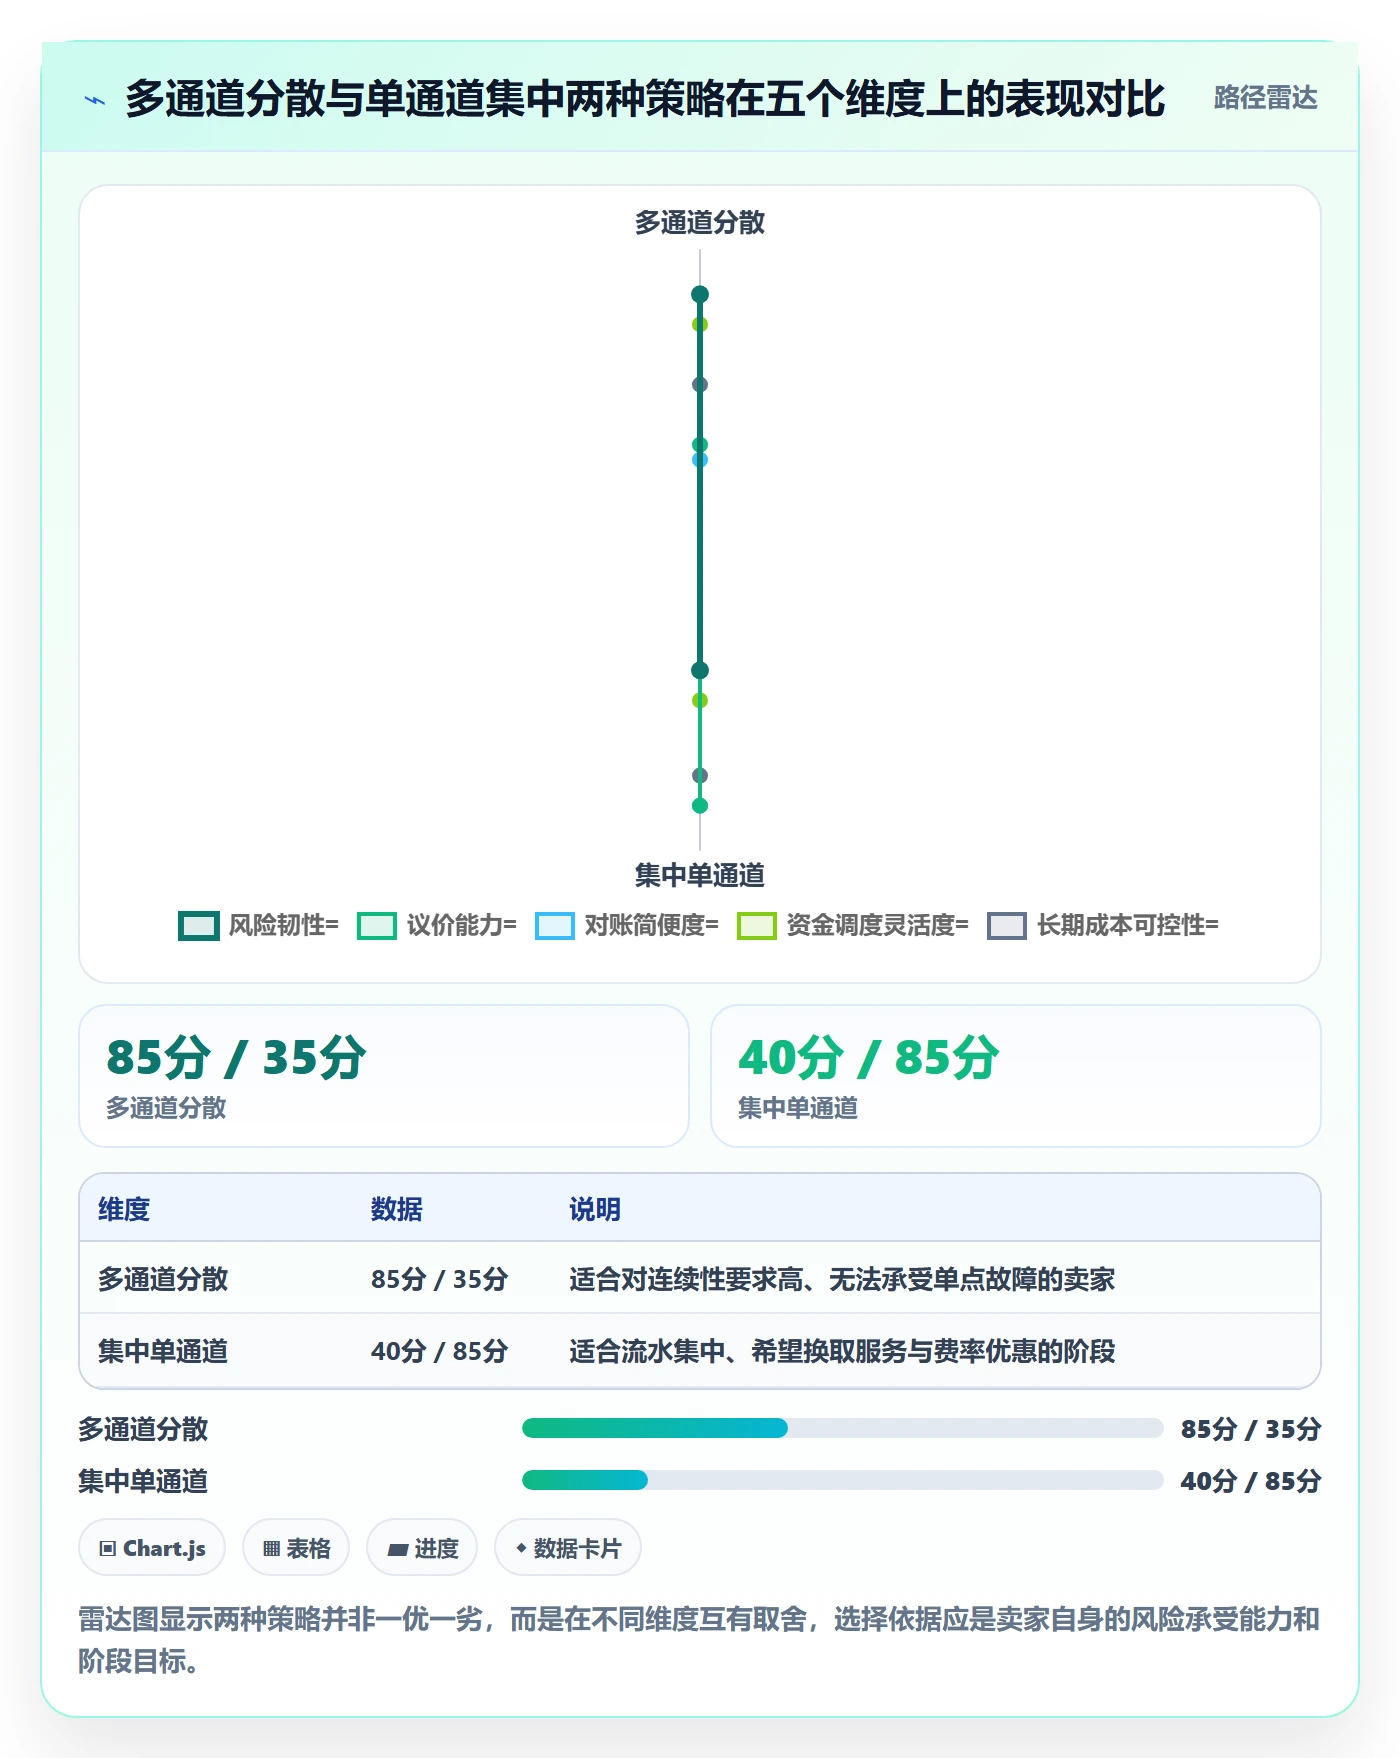Select the 集中单通道 table row name
Image resolution: width=1400 pixels, height=1758 pixels.
(x=163, y=1352)
